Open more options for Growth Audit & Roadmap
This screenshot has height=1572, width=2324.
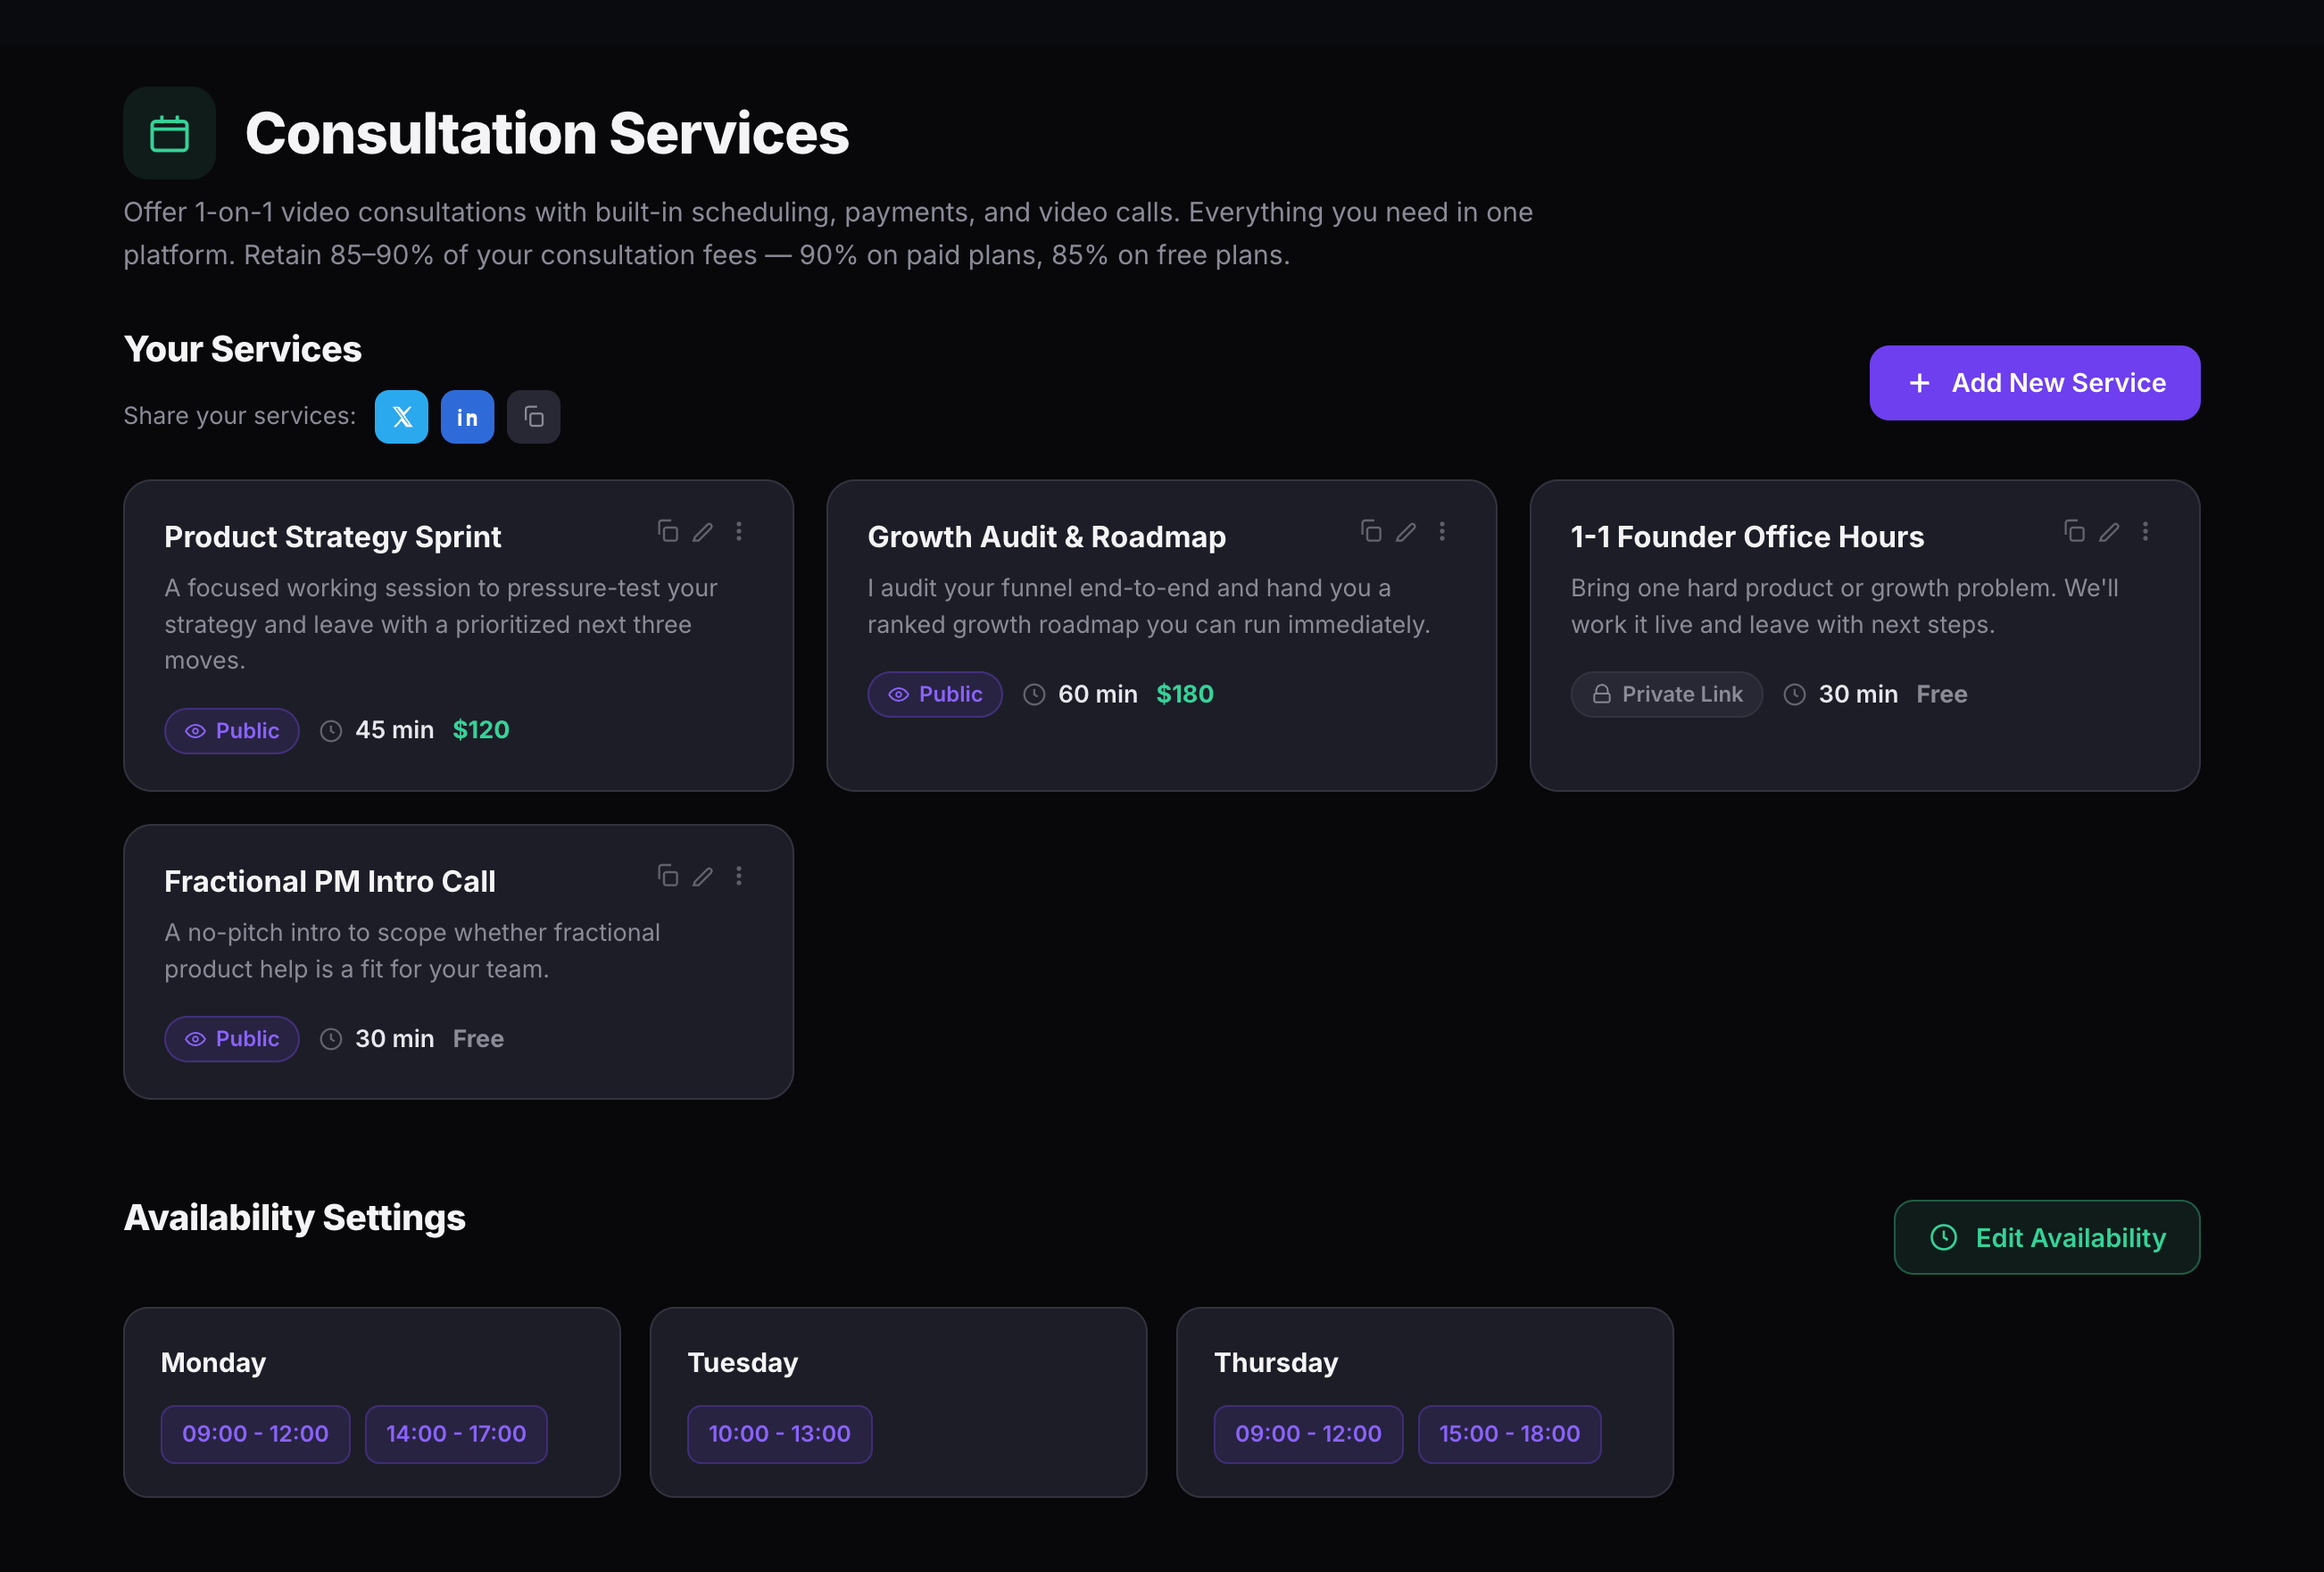coord(1442,531)
